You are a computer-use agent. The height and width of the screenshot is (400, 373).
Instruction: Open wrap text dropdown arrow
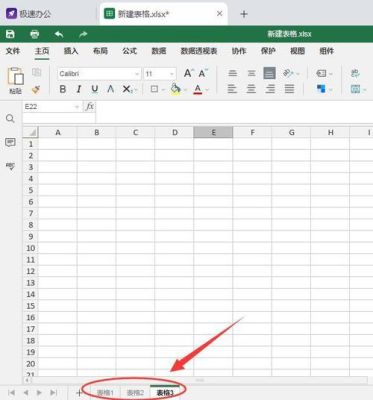click(331, 74)
